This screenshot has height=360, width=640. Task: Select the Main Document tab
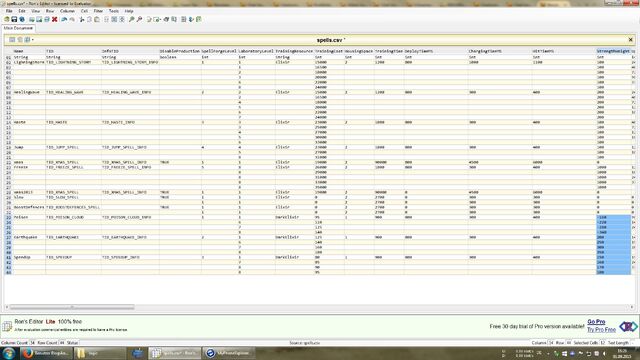(x=18, y=28)
